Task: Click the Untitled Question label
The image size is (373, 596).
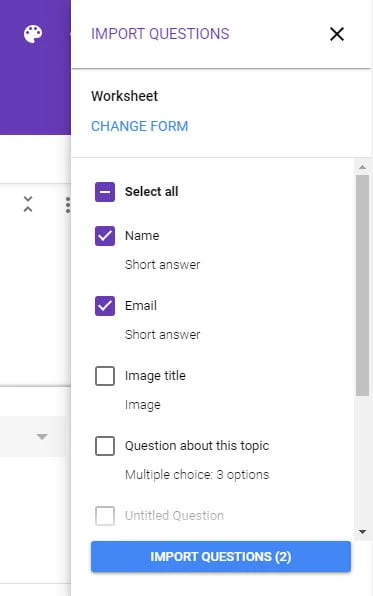Action: [x=174, y=516]
